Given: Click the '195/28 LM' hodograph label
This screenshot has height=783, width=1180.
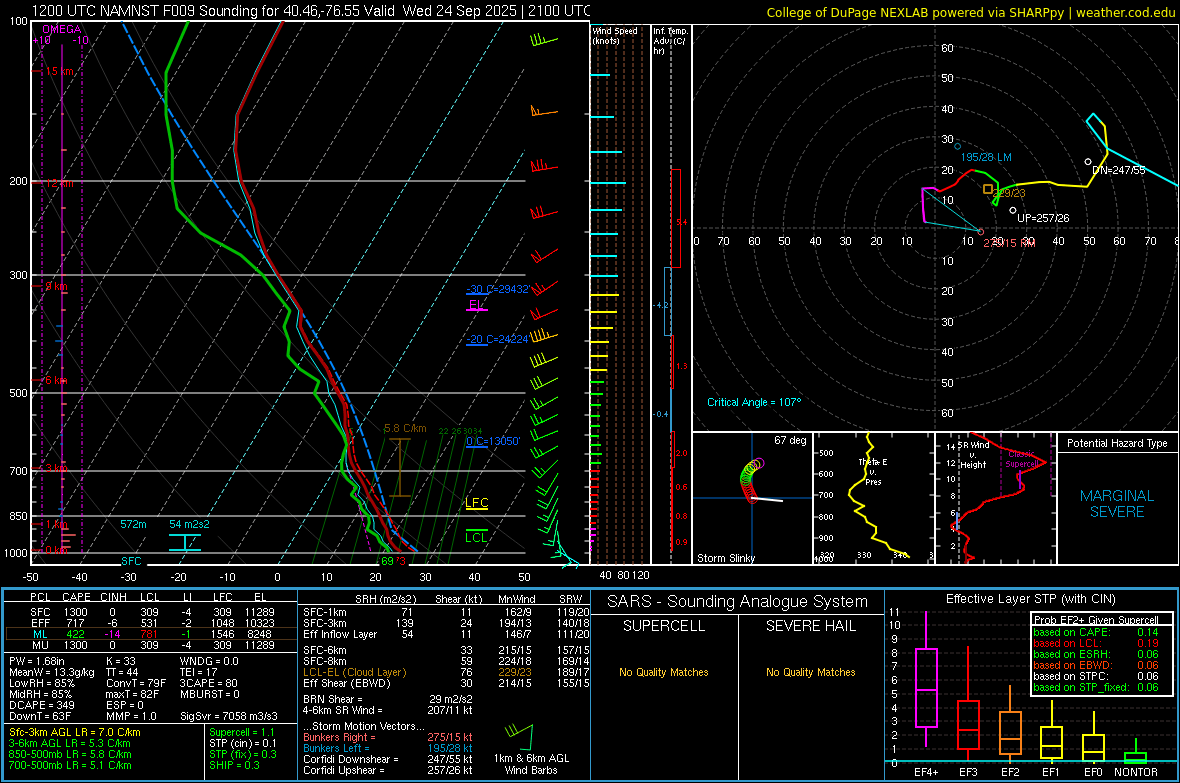Looking at the screenshot, I should (x=986, y=157).
